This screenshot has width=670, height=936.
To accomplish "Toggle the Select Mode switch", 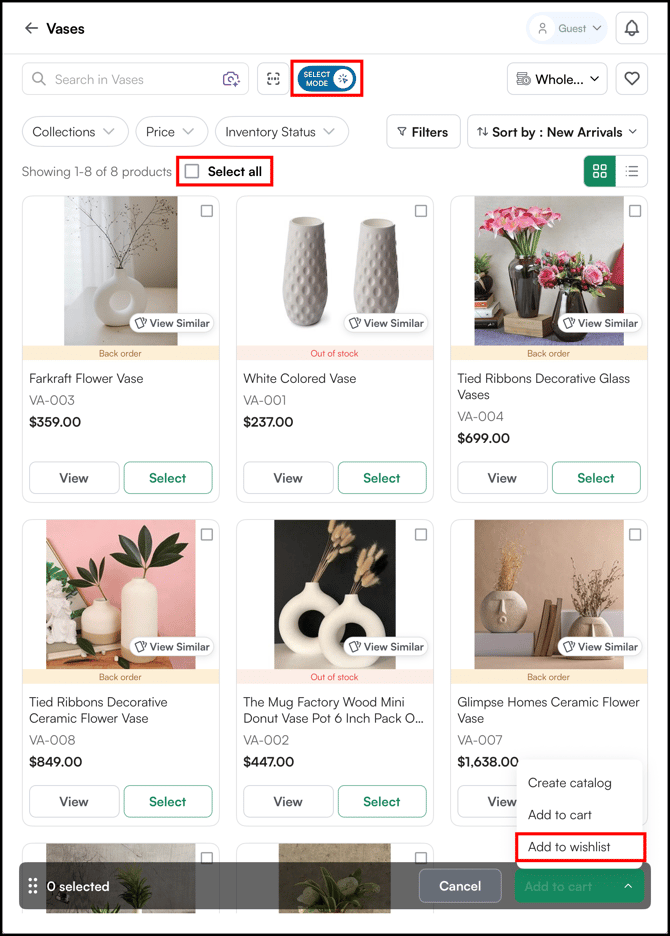I will [x=327, y=79].
